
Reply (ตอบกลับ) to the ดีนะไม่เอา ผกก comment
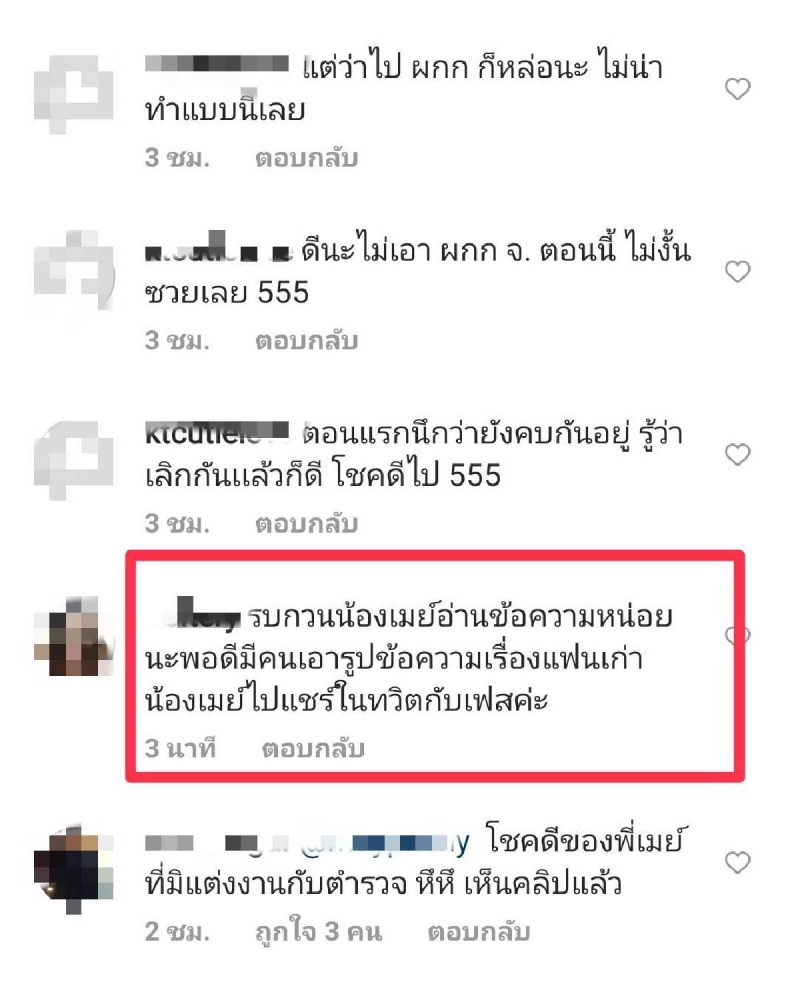[306, 341]
